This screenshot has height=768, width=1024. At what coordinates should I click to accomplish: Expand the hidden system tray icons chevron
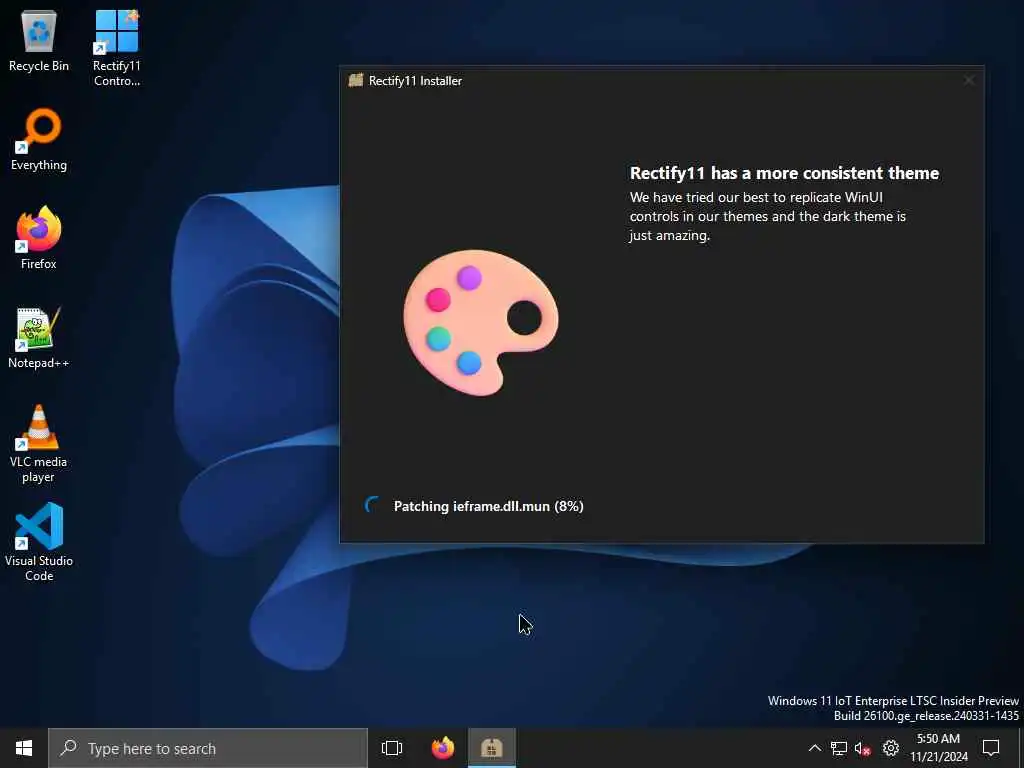pos(814,748)
